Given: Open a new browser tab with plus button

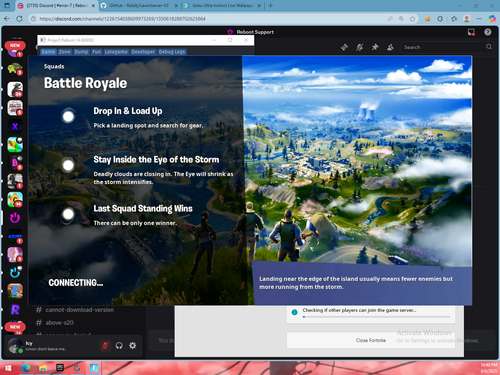Looking at the screenshot, I should 270,5.
